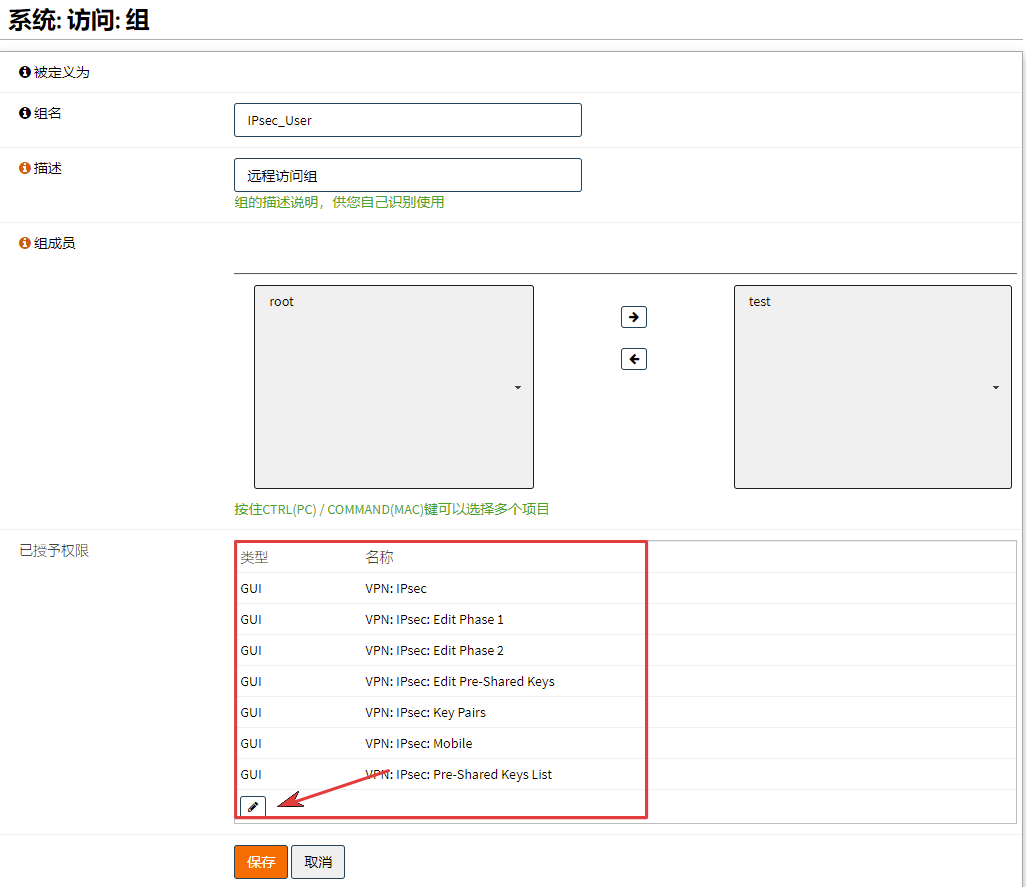
Task: Click info icon next to 描述
Action: coord(25,168)
